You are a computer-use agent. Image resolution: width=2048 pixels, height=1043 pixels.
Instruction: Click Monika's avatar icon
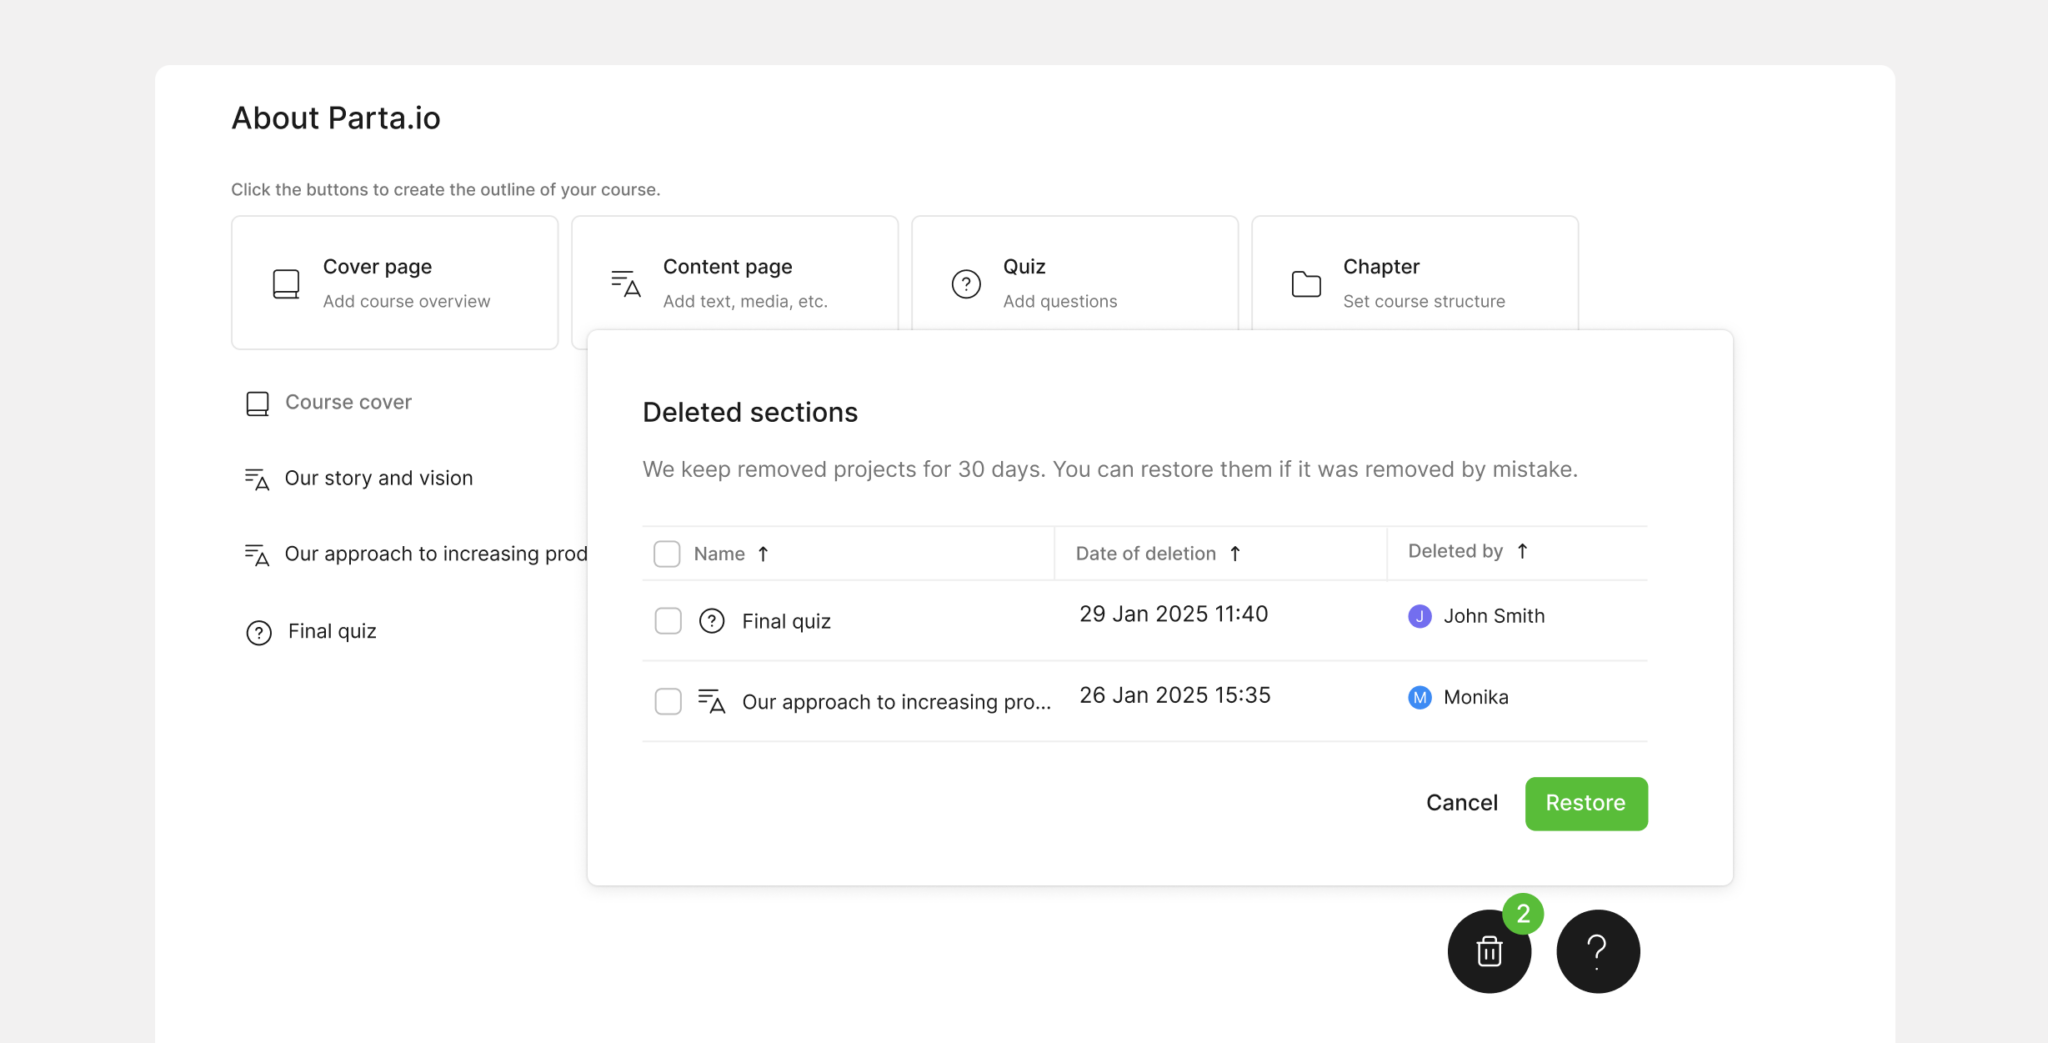[x=1419, y=697]
